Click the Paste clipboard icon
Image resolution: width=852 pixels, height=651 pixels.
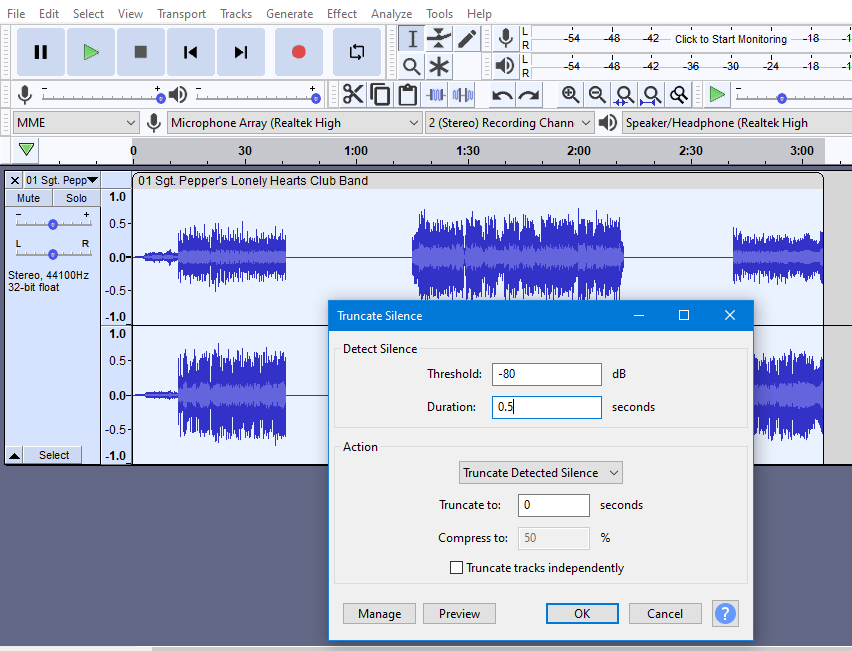coord(408,95)
